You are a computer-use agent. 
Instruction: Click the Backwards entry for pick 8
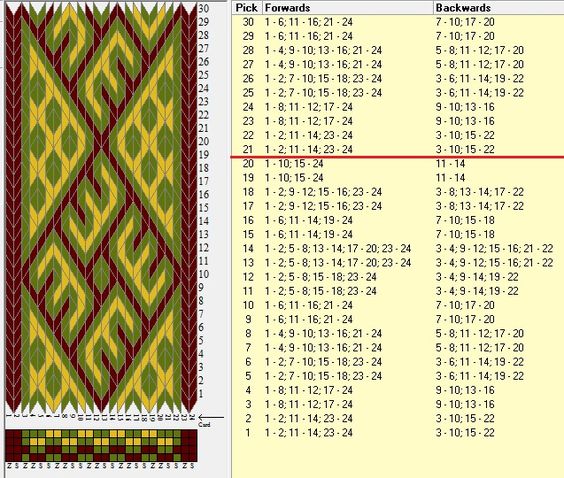pos(479,333)
